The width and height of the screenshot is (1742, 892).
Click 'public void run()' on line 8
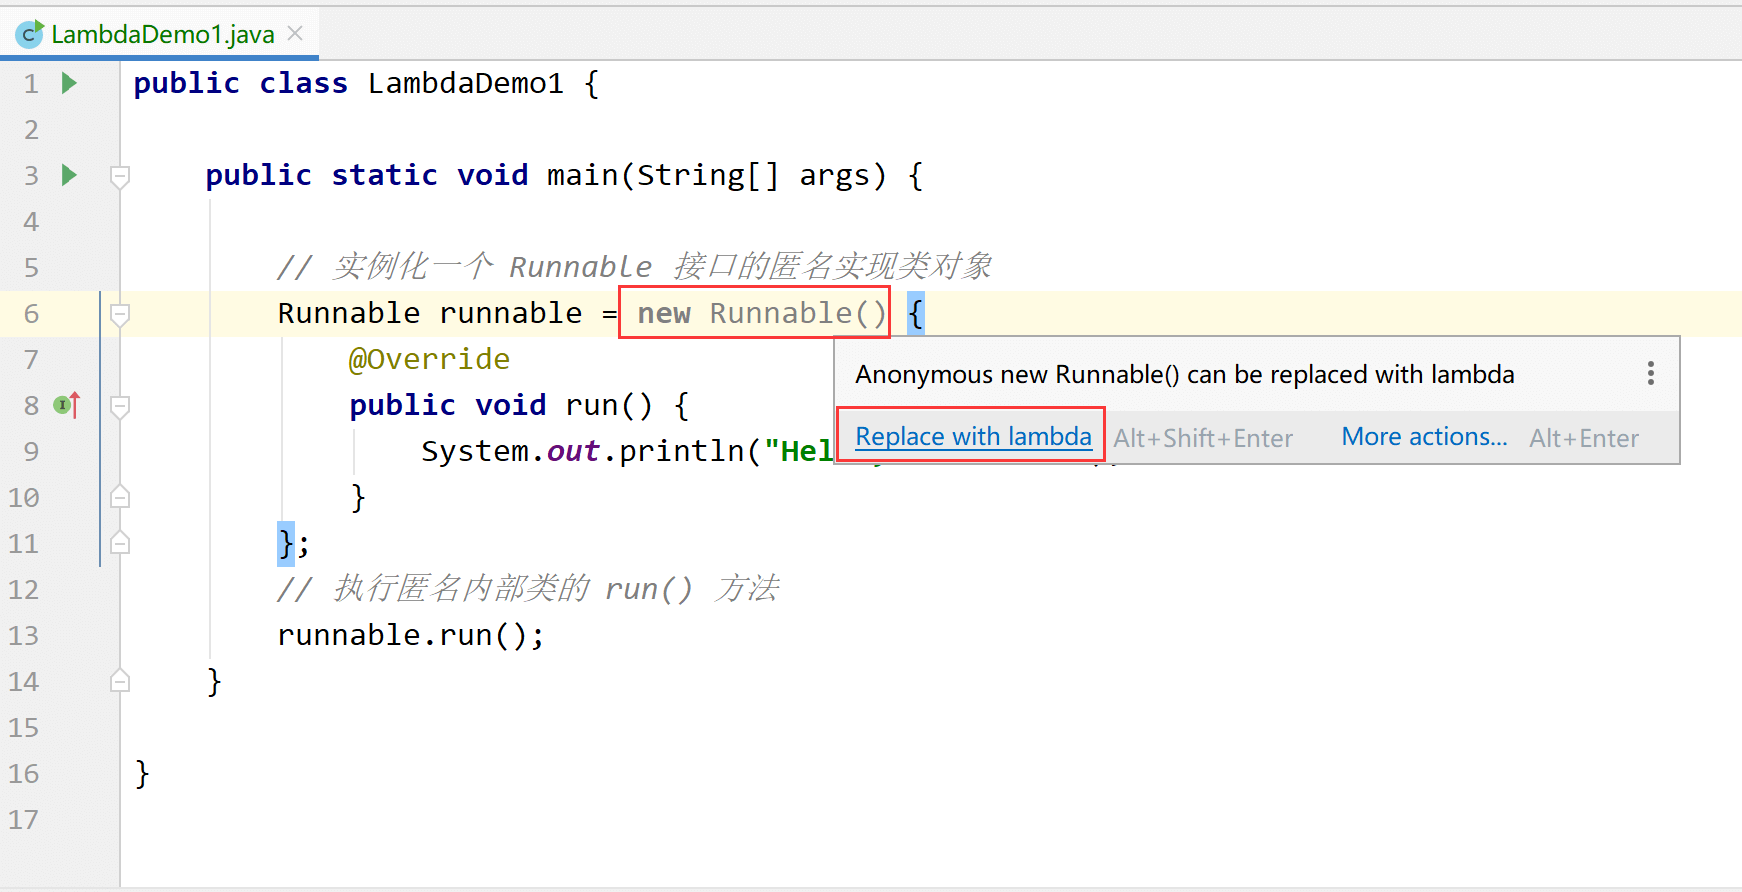501,405
